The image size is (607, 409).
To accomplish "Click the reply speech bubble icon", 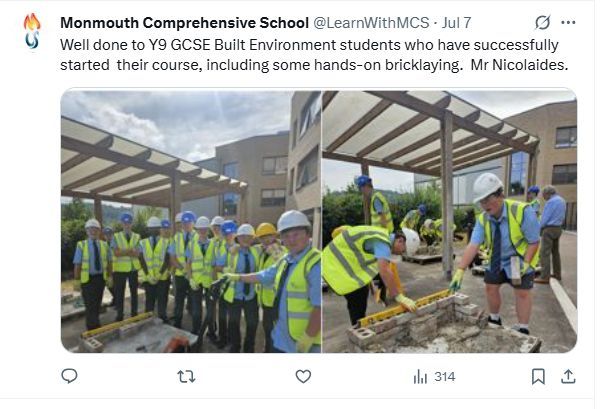I will (x=69, y=376).
